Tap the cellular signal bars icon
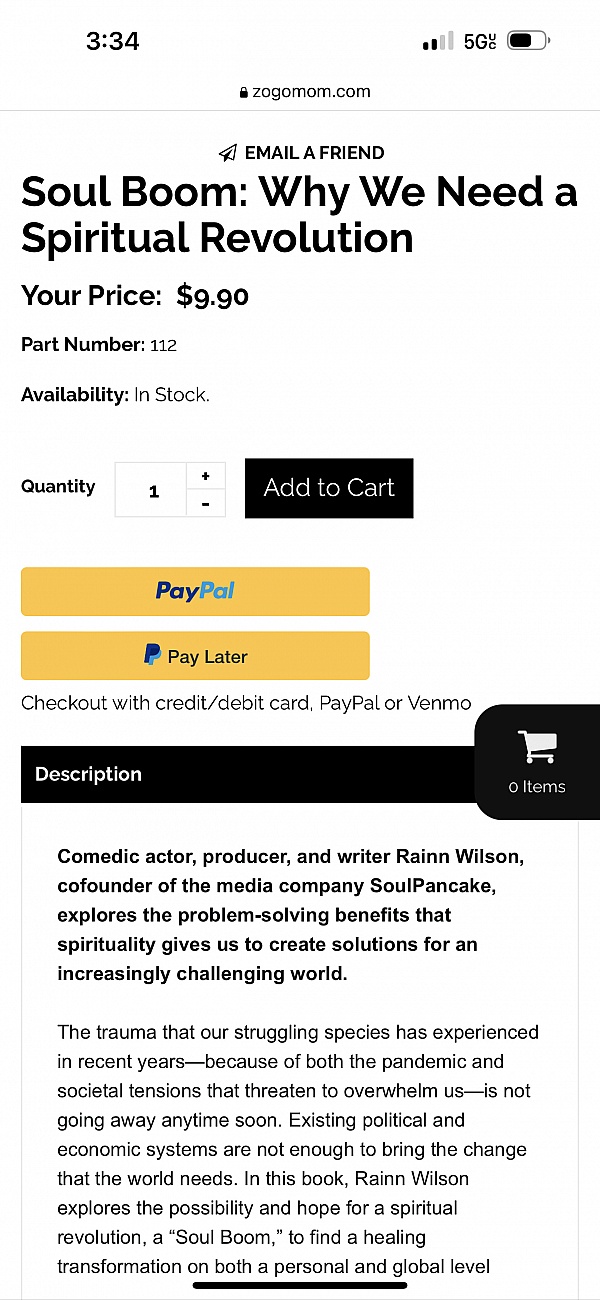Viewport: 600px width, 1300px height. click(438, 42)
